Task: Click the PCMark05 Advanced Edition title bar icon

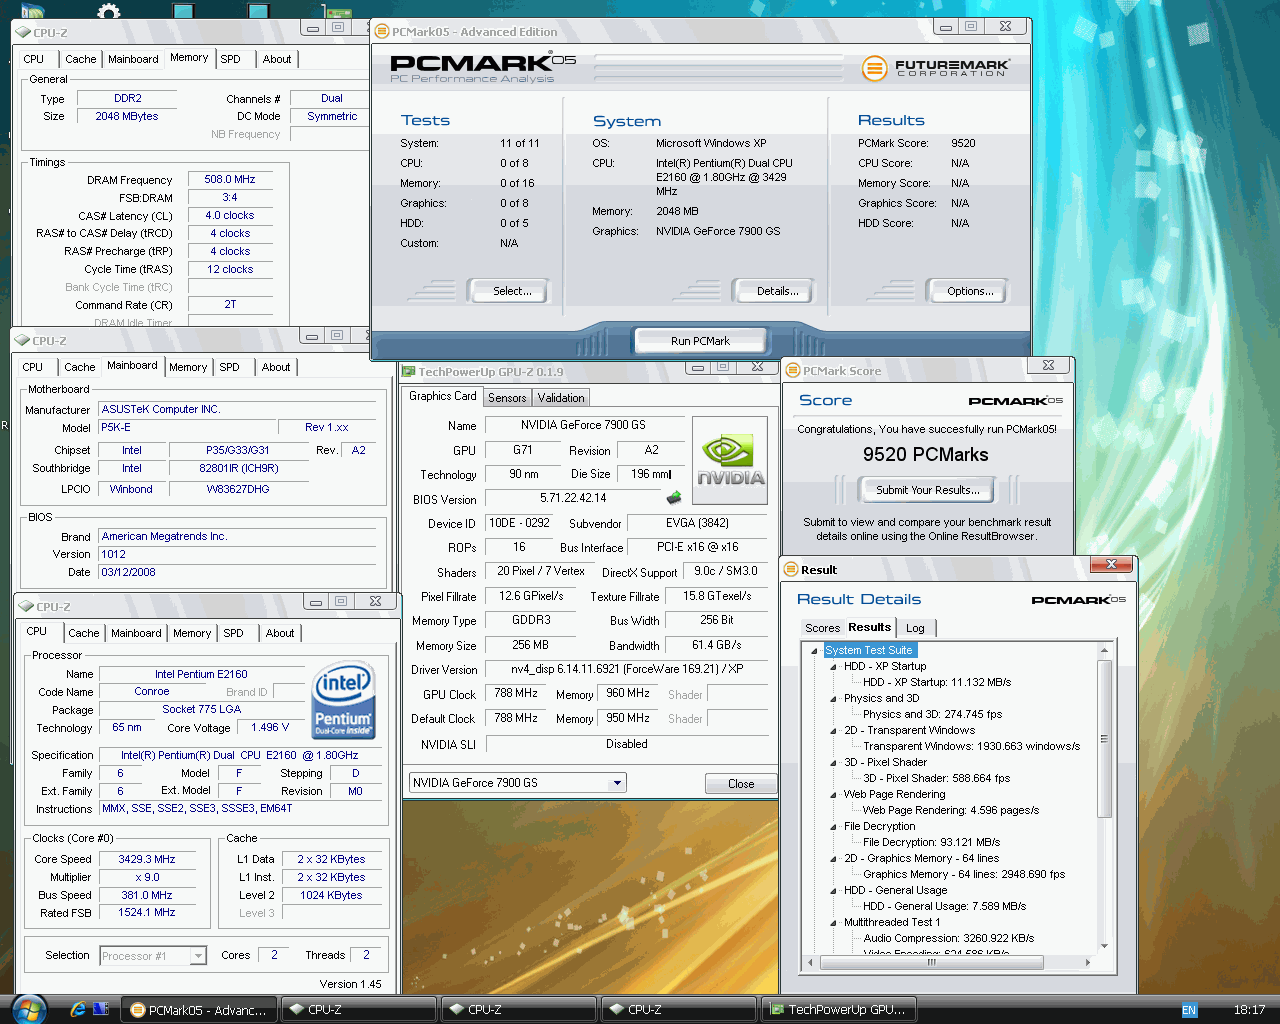Action: click(x=382, y=31)
